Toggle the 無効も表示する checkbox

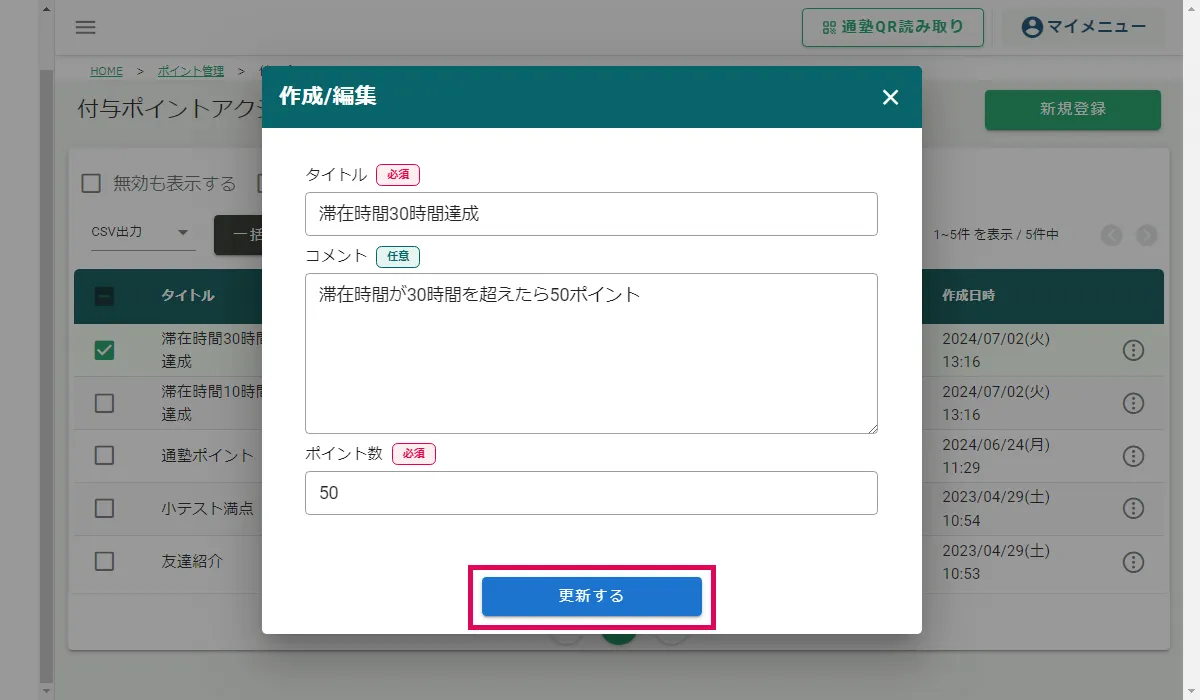click(91, 183)
